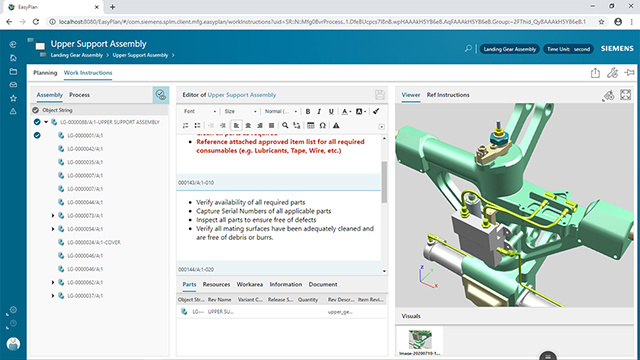Switch to the Planning tab
This screenshot has height=360, width=640.
tap(45, 73)
